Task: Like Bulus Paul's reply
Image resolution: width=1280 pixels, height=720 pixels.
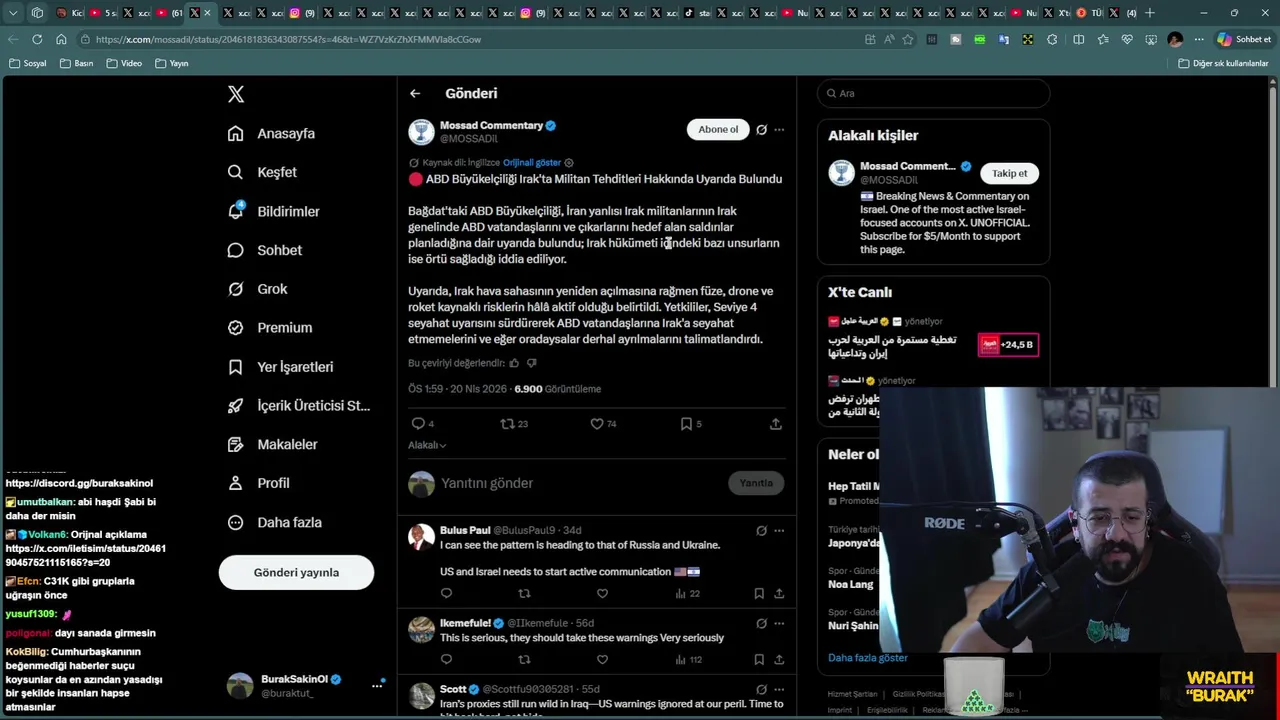Action: coord(602,593)
